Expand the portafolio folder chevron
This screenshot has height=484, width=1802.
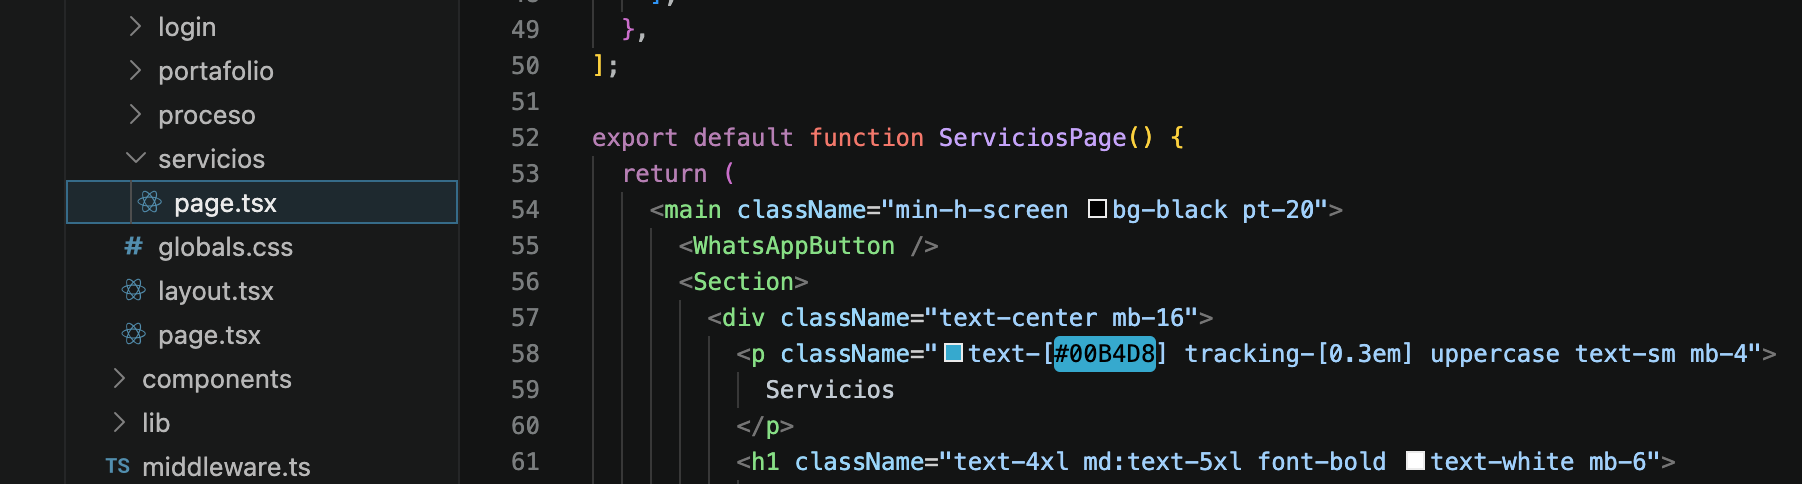click(x=135, y=71)
